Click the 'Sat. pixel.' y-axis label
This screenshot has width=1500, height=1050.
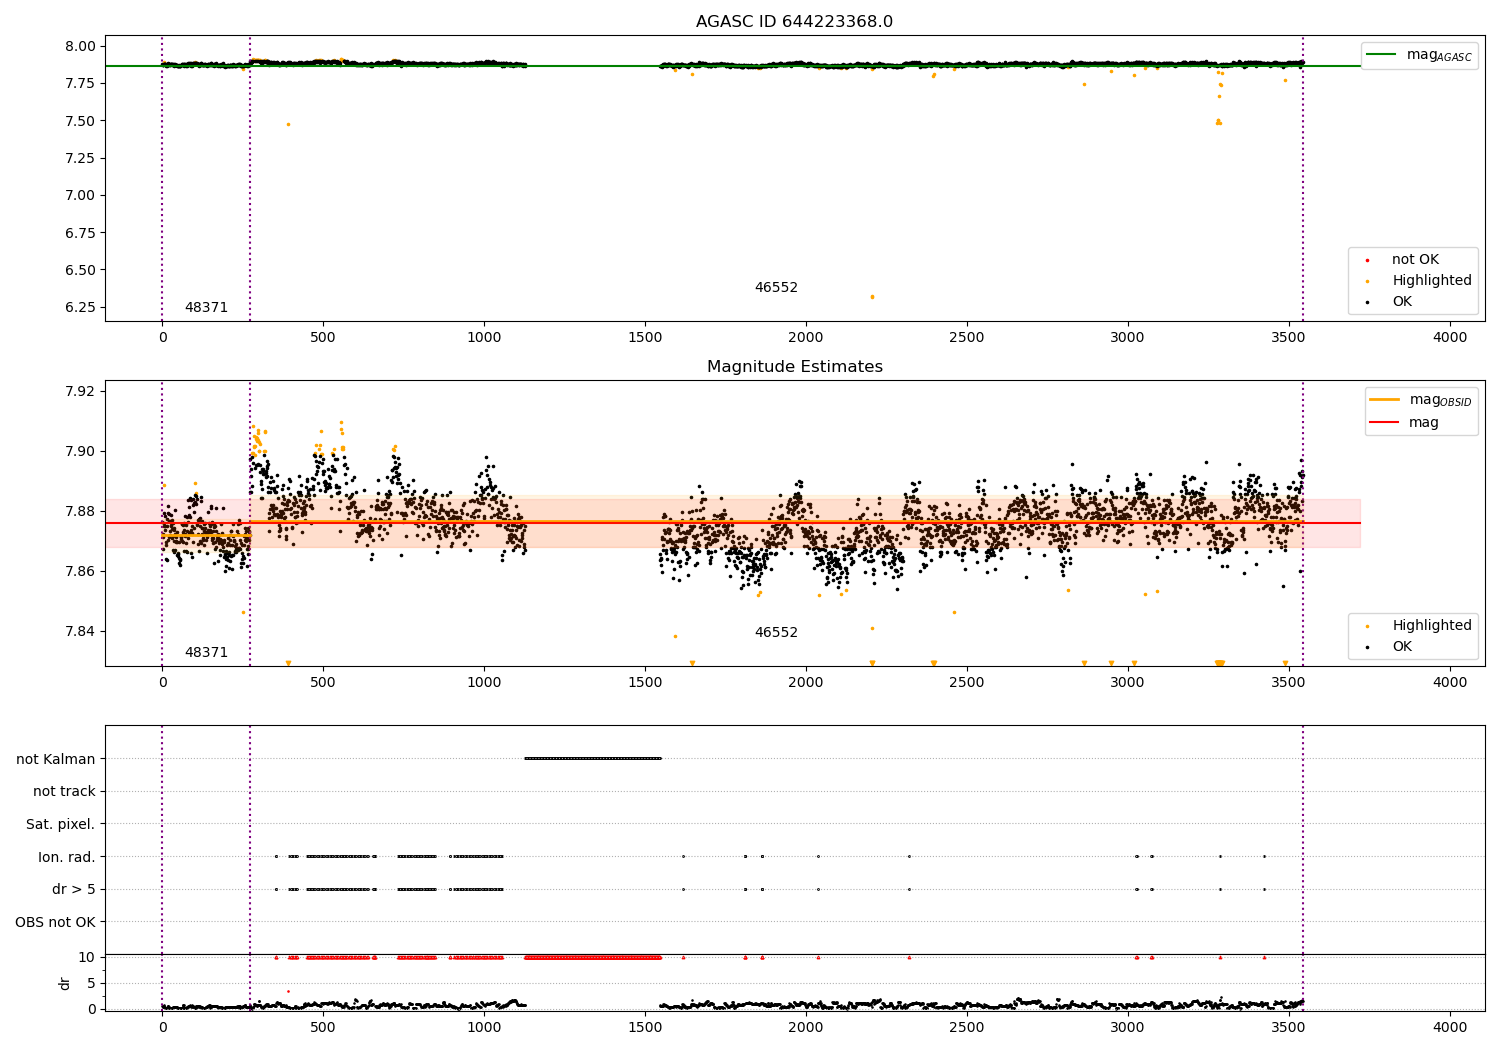click(61, 824)
